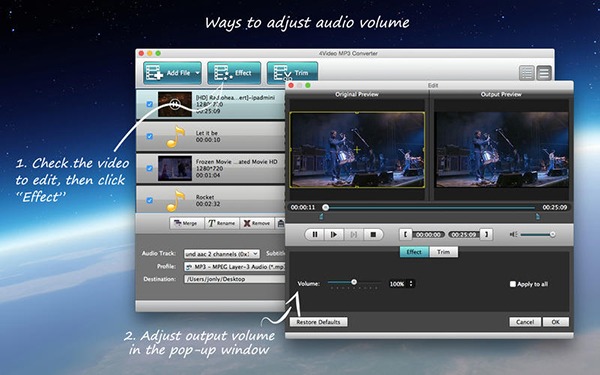
Task: Click the Merge button
Action: [x=186, y=223]
